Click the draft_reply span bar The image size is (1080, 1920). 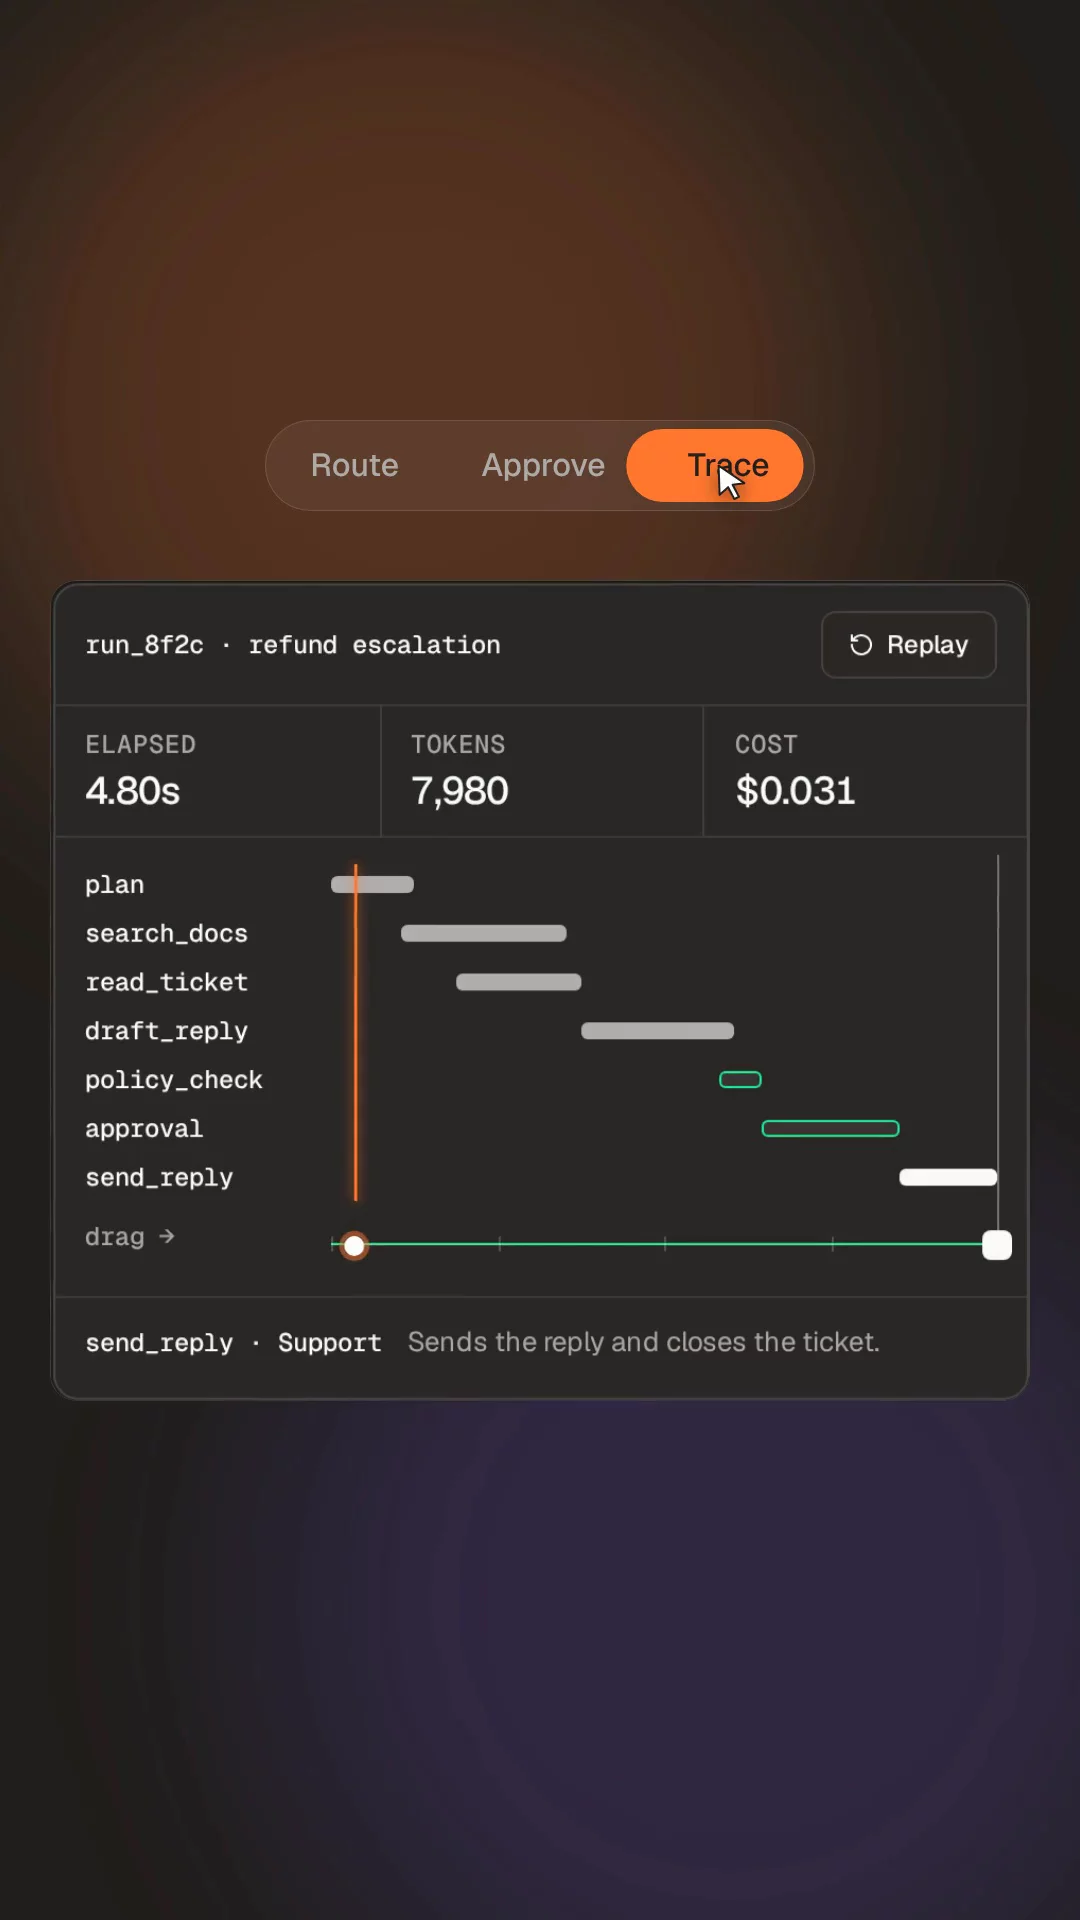pyautogui.click(x=657, y=1031)
